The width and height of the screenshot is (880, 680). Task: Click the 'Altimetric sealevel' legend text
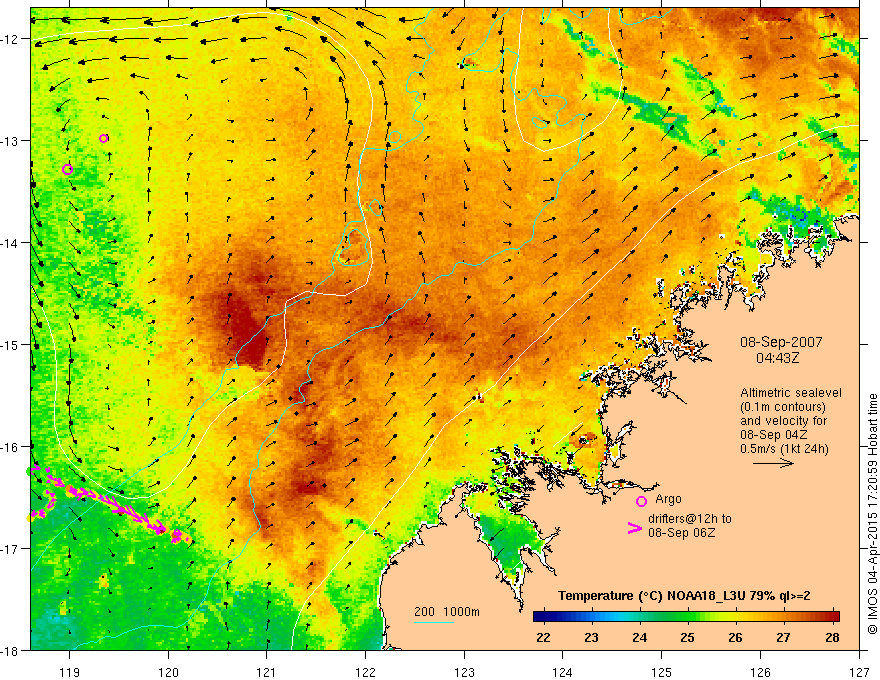click(x=791, y=393)
